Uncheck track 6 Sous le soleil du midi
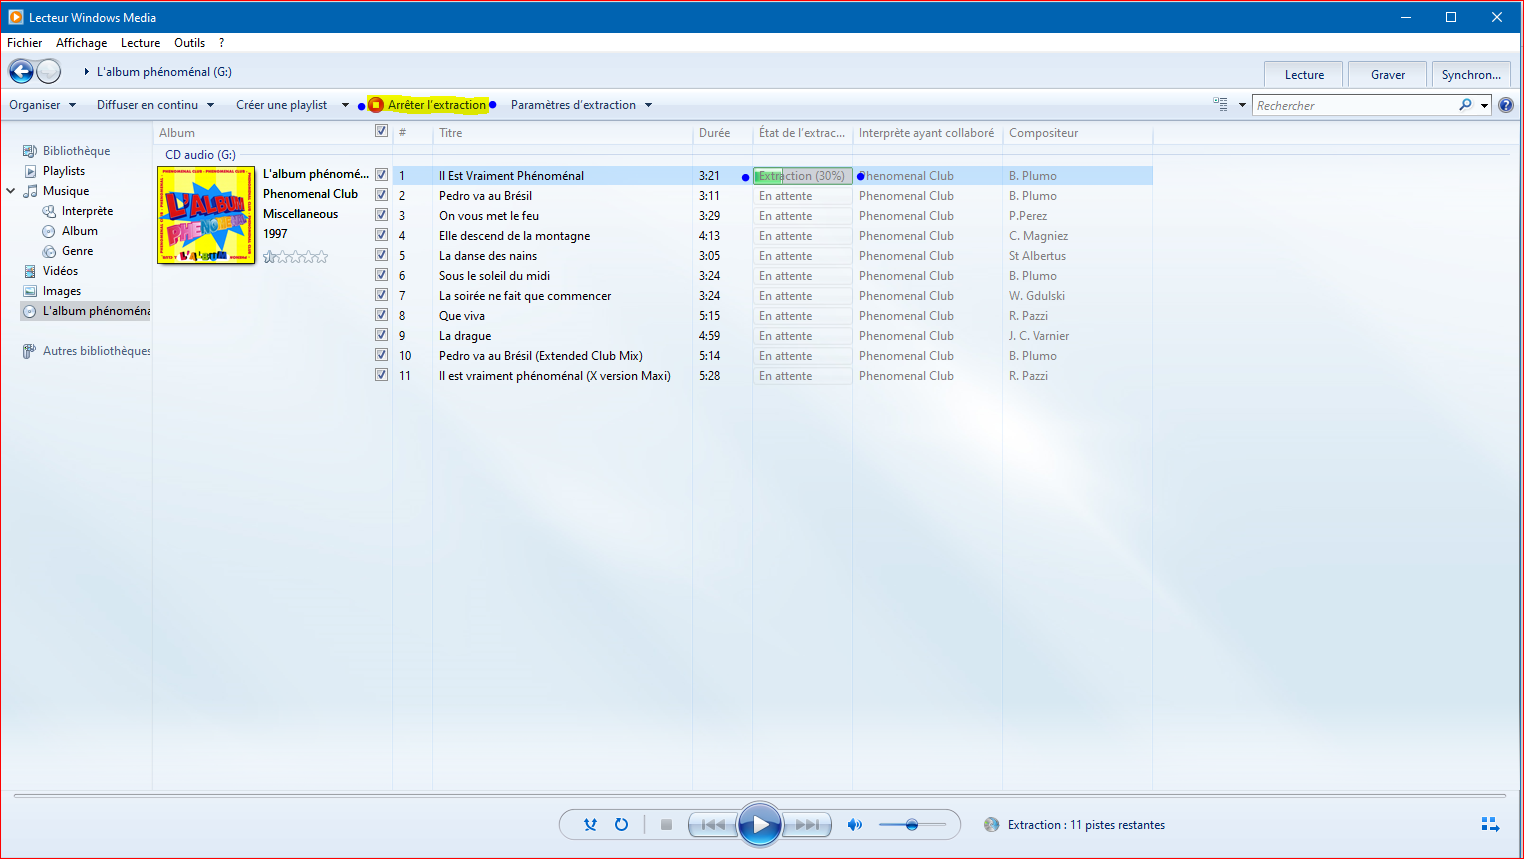1524x859 pixels. (381, 275)
